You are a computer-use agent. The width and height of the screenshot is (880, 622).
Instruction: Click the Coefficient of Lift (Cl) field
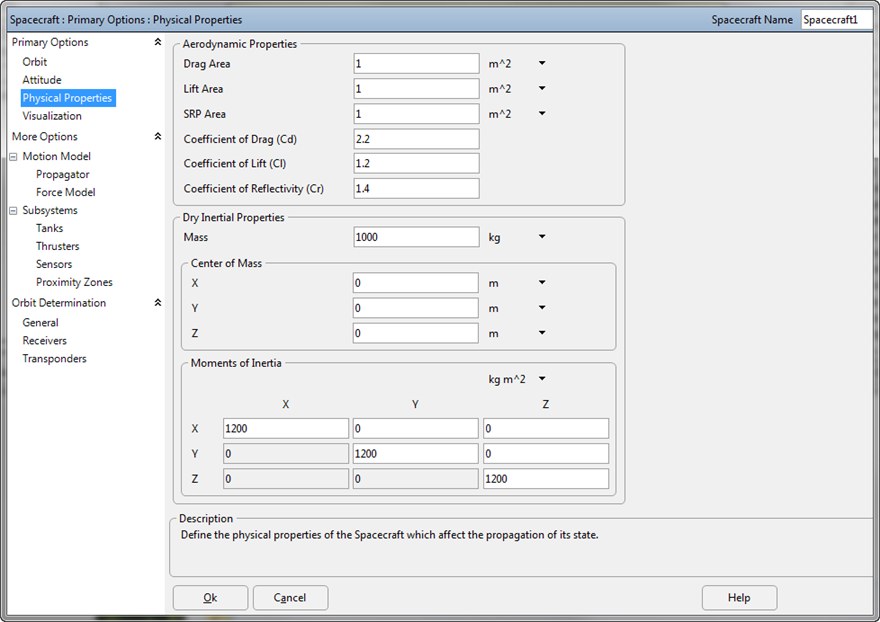[x=416, y=163]
